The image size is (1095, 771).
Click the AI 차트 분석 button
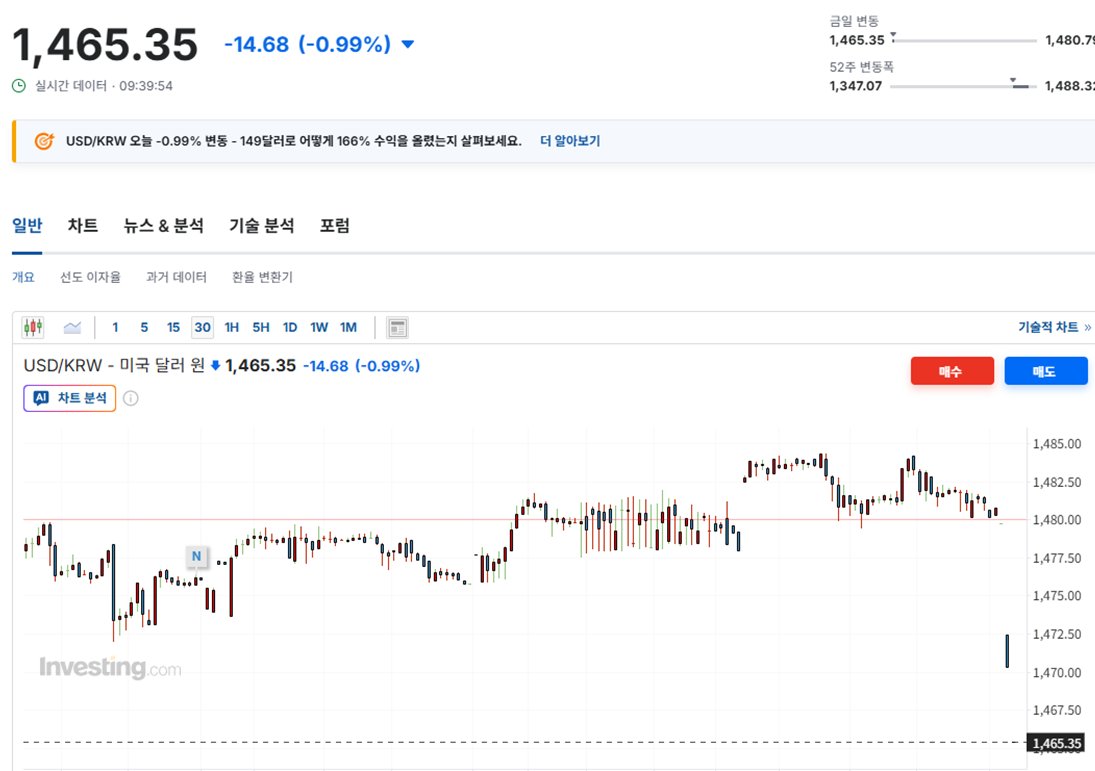pyautogui.click(x=70, y=398)
